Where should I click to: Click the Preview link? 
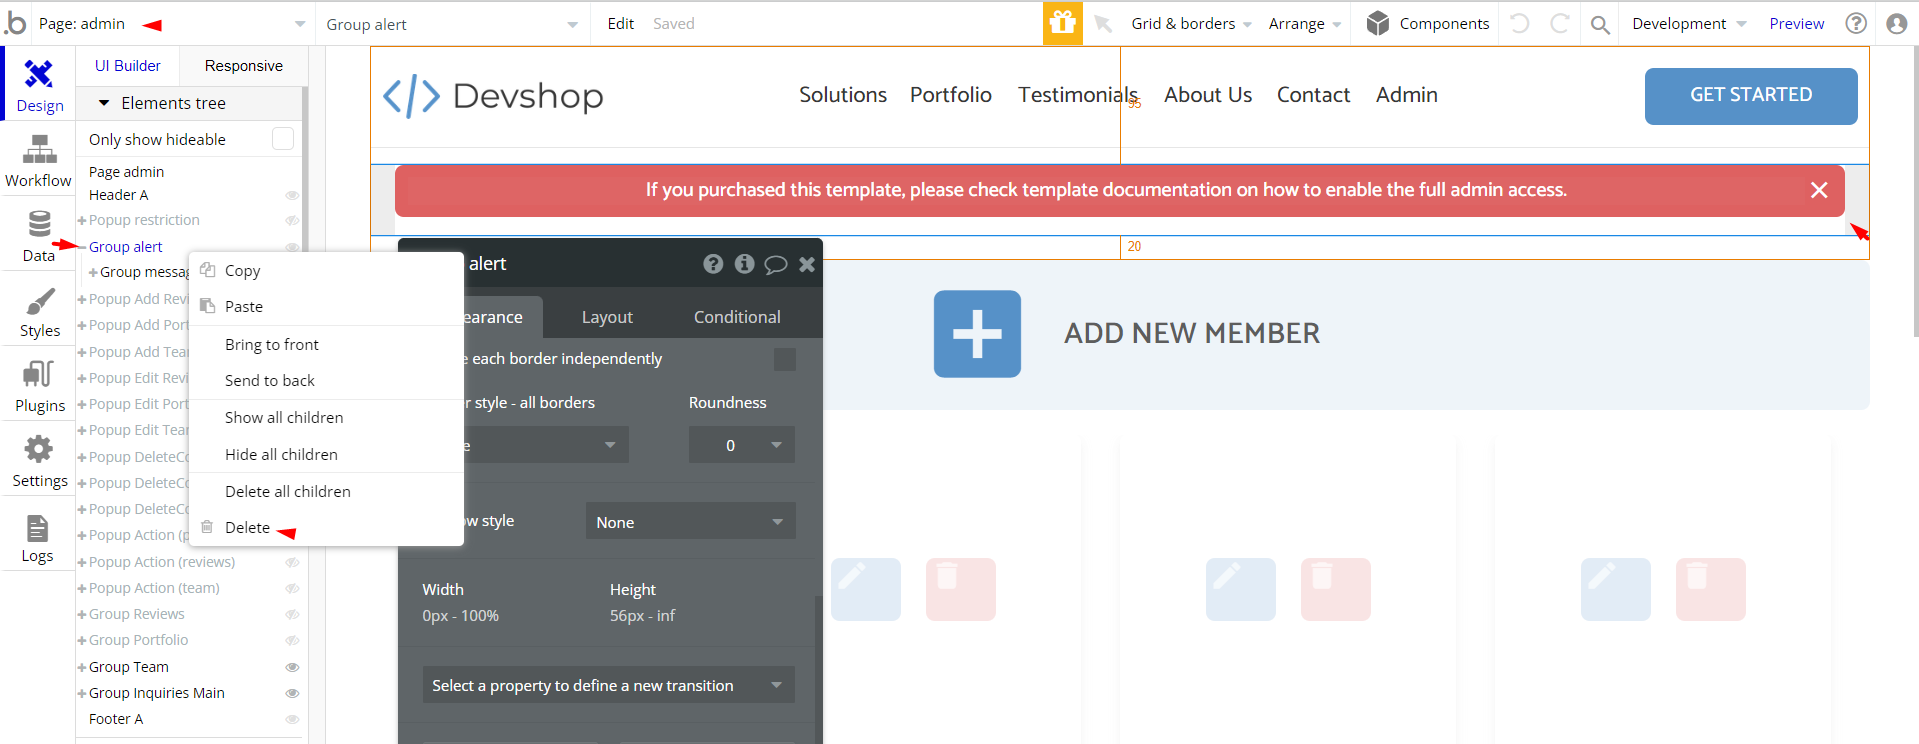[1797, 24]
